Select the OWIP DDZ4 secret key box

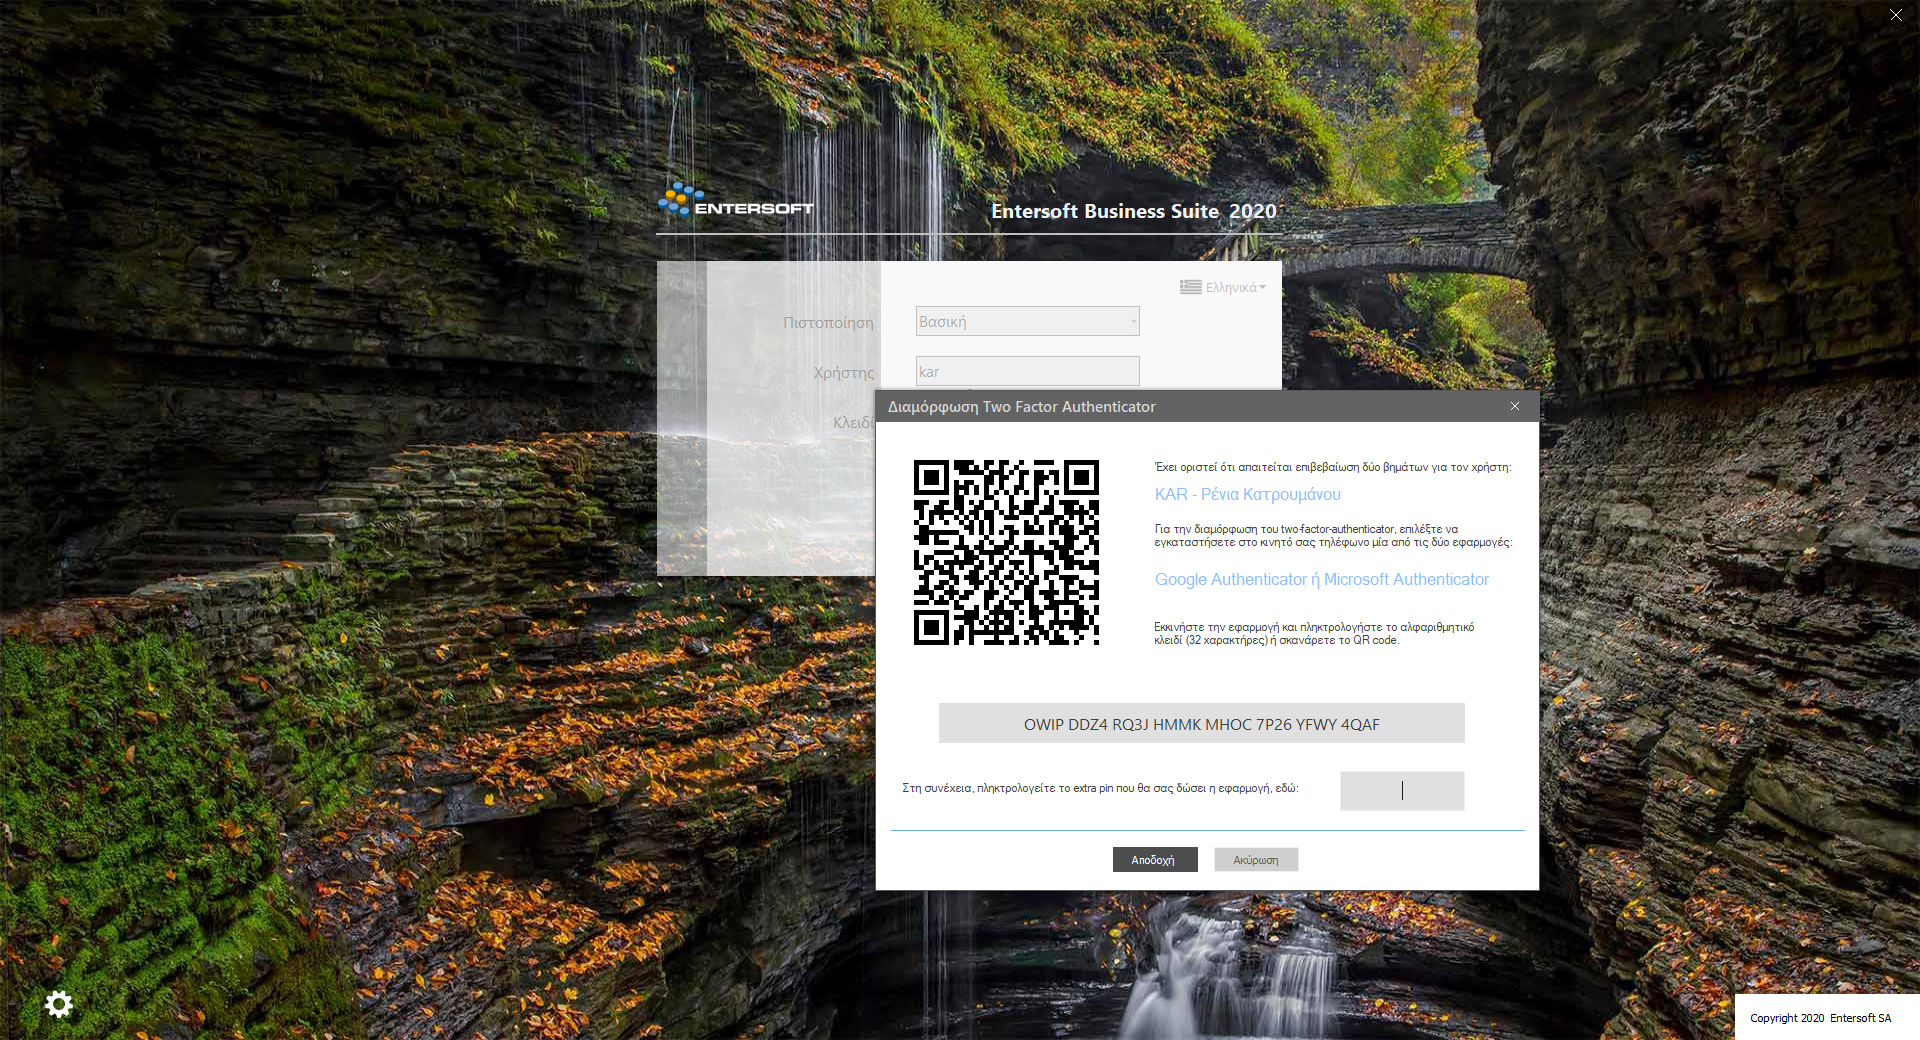point(1201,723)
